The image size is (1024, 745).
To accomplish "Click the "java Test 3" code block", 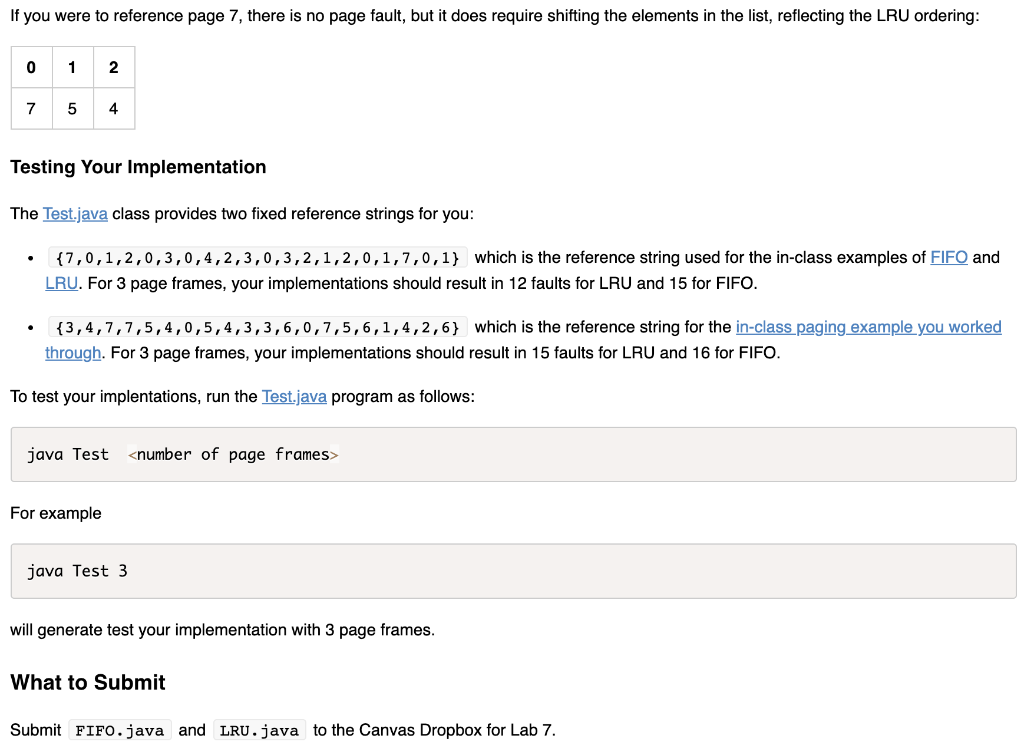I will click(513, 571).
